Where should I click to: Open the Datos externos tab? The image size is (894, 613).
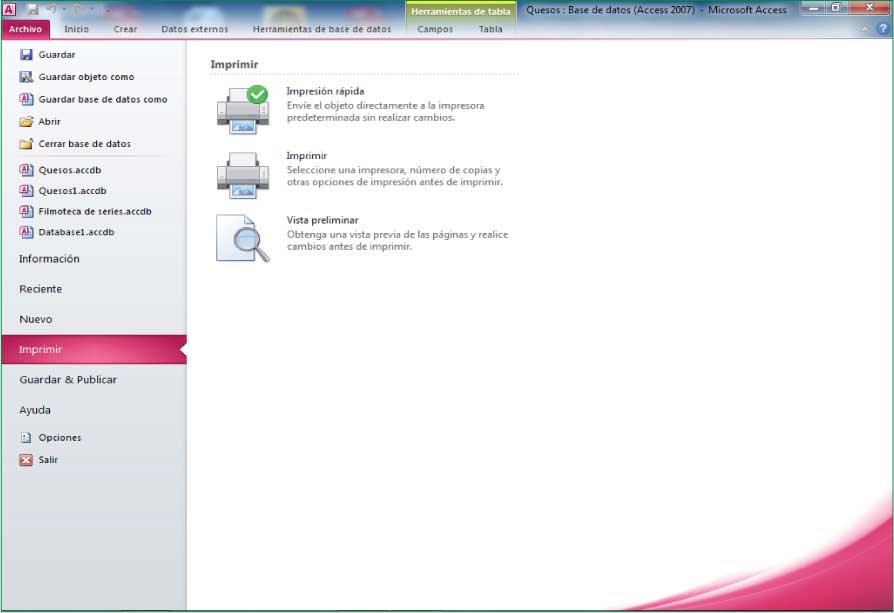pyautogui.click(x=194, y=29)
